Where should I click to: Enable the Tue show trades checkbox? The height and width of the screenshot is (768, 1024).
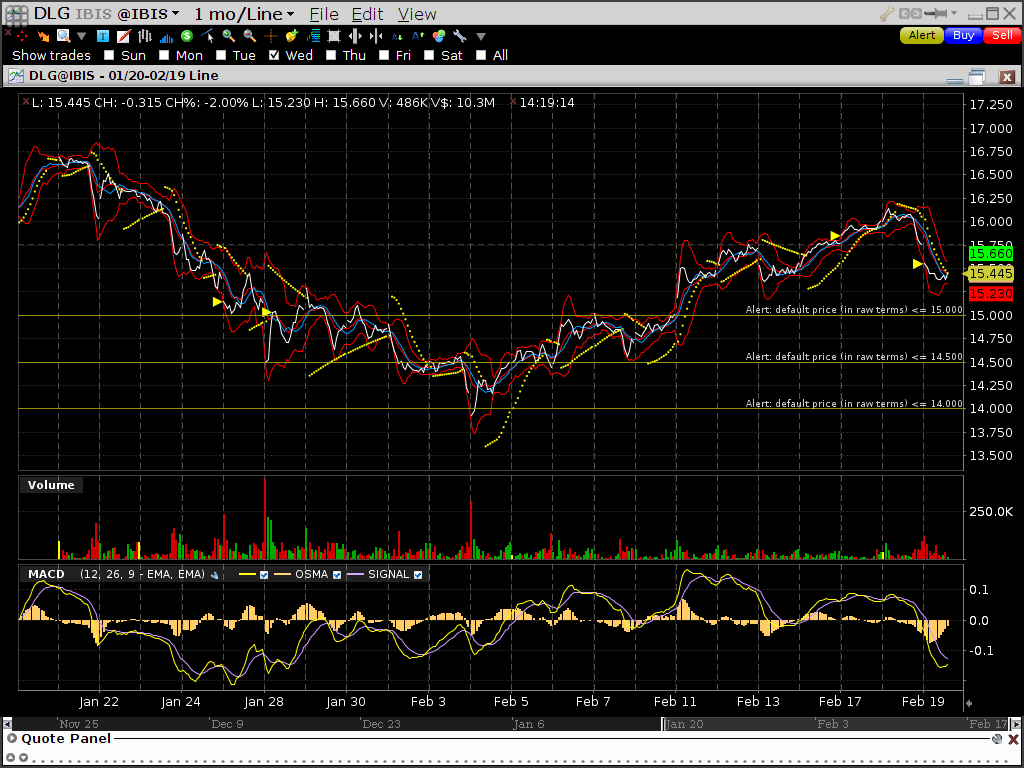pyautogui.click(x=221, y=56)
